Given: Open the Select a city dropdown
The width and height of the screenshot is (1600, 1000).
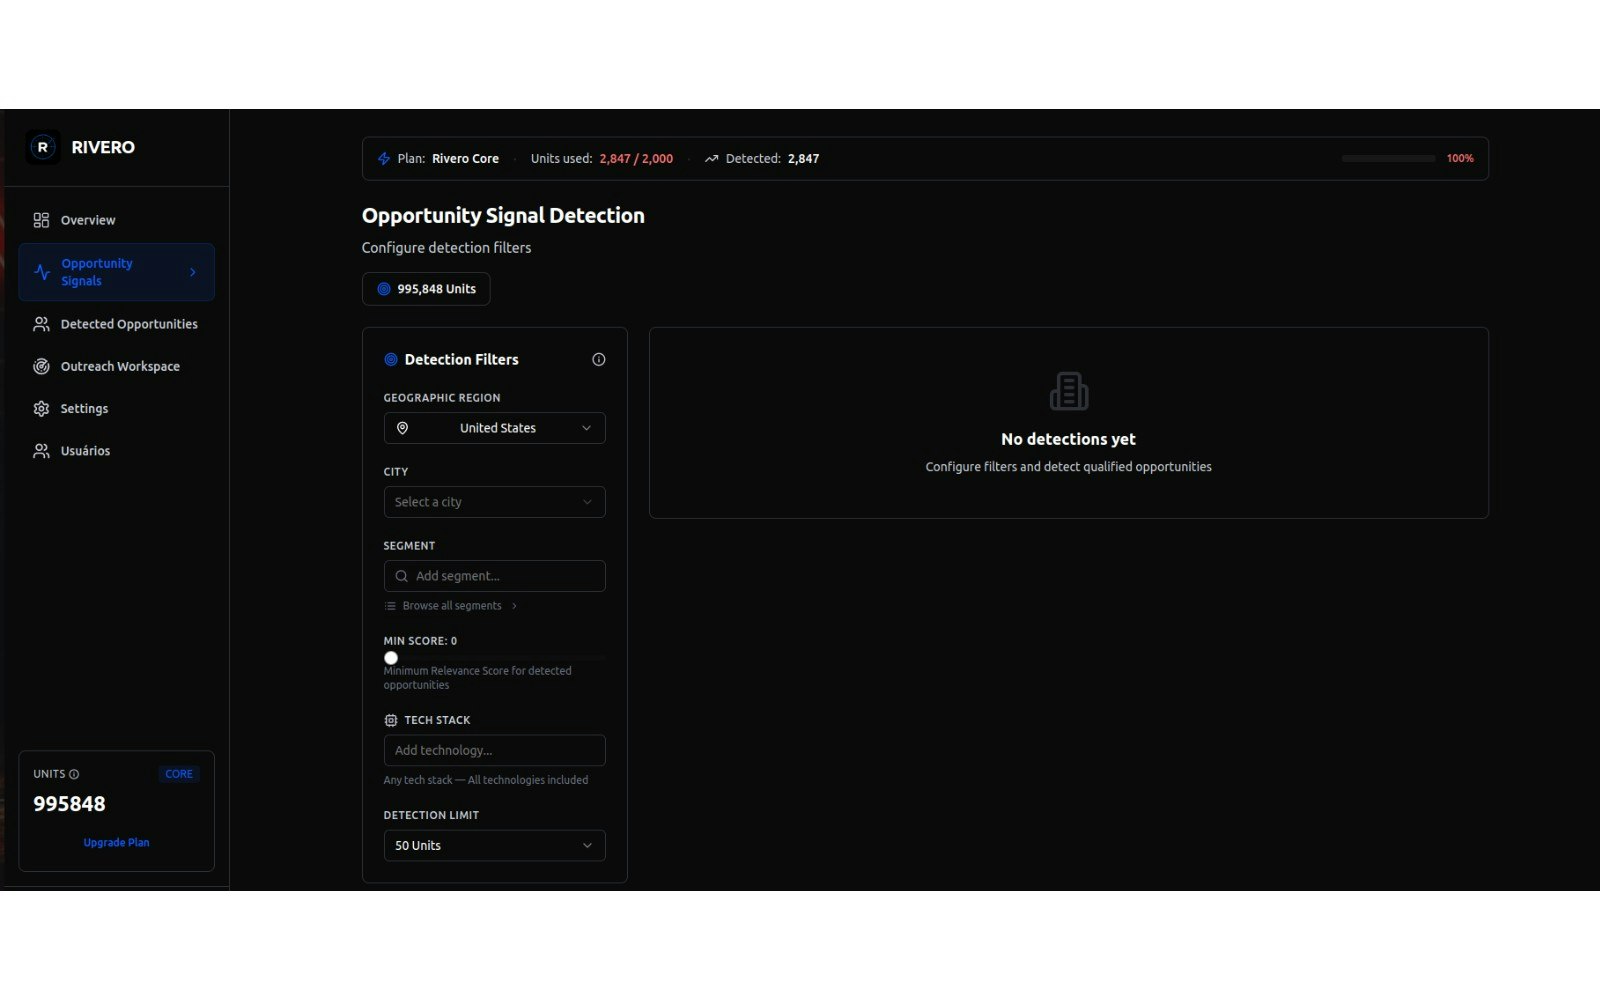Looking at the screenshot, I should pos(494,502).
